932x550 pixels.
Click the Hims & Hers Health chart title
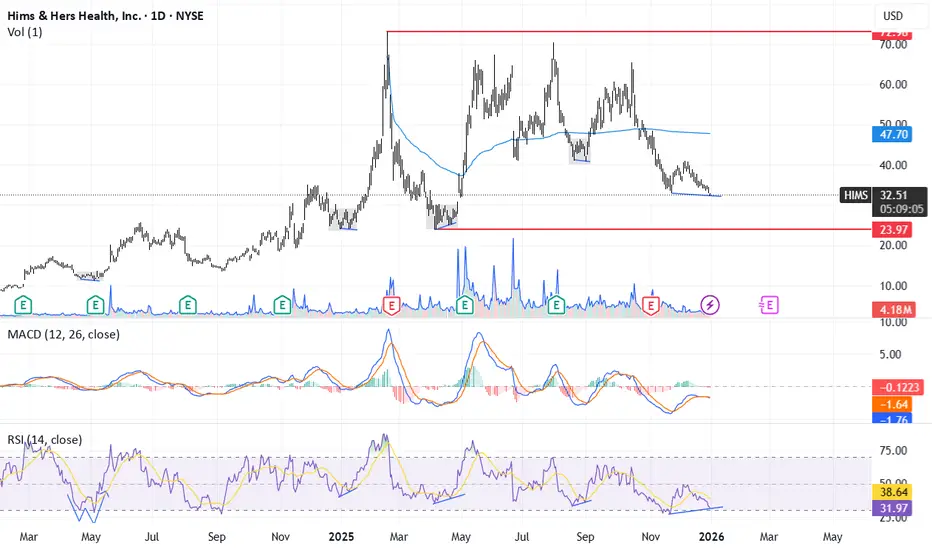click(105, 16)
